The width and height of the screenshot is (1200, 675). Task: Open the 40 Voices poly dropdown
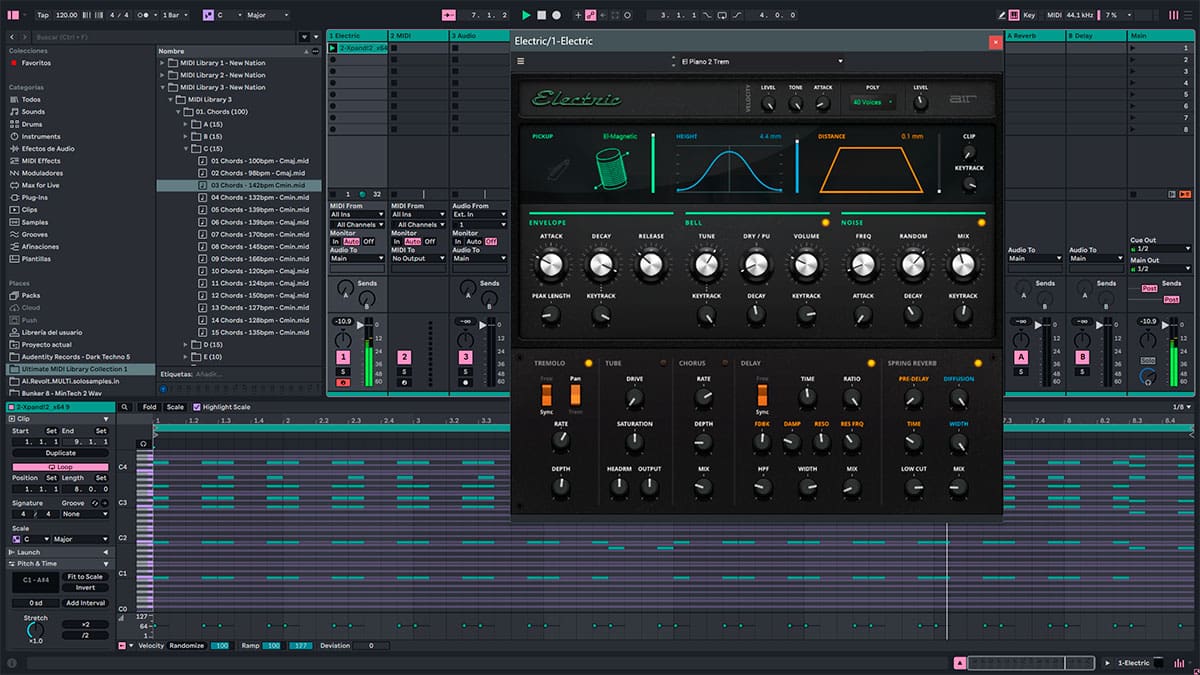tap(873, 102)
